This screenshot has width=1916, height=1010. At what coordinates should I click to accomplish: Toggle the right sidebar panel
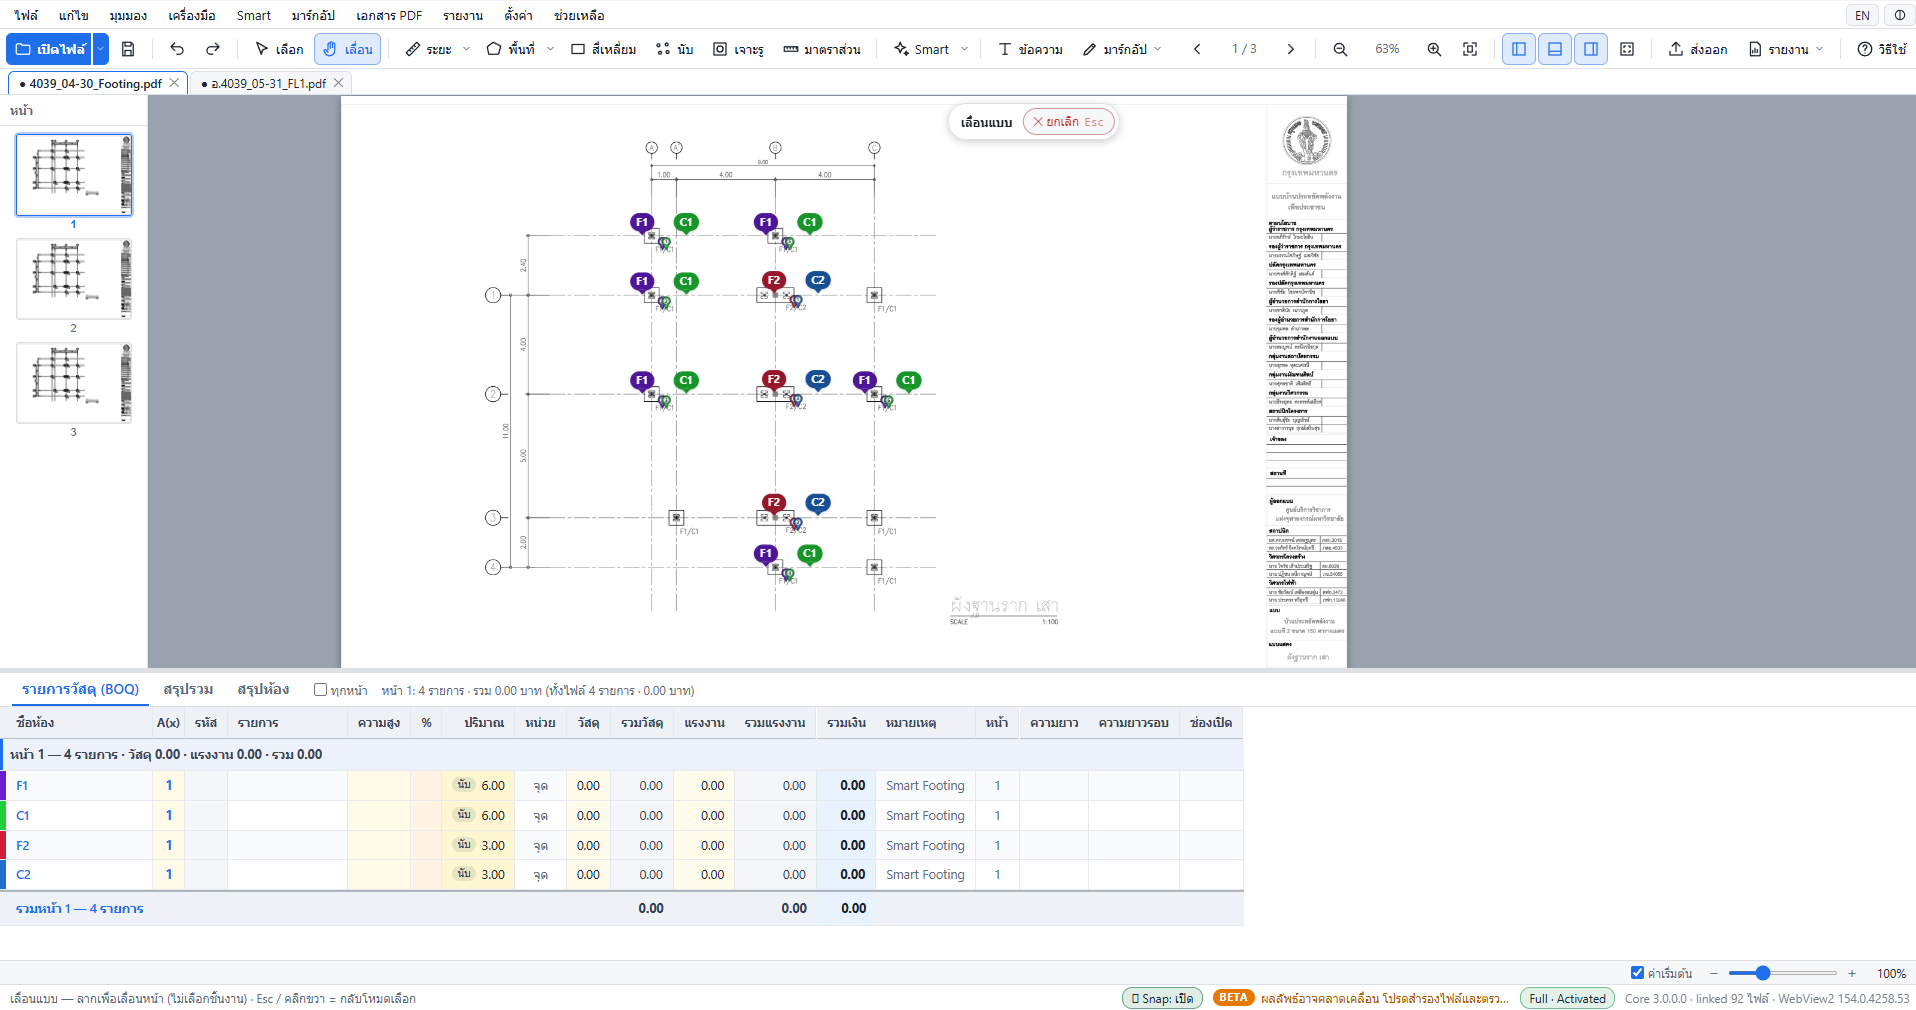click(x=1591, y=49)
